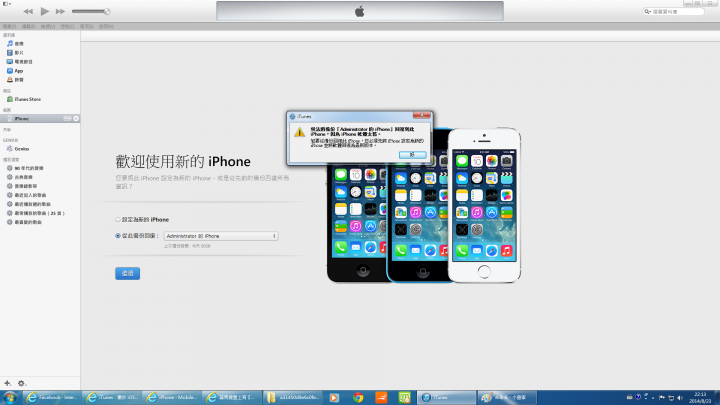
Task: Click the fast-forward (next track) button
Action: click(x=60, y=11)
